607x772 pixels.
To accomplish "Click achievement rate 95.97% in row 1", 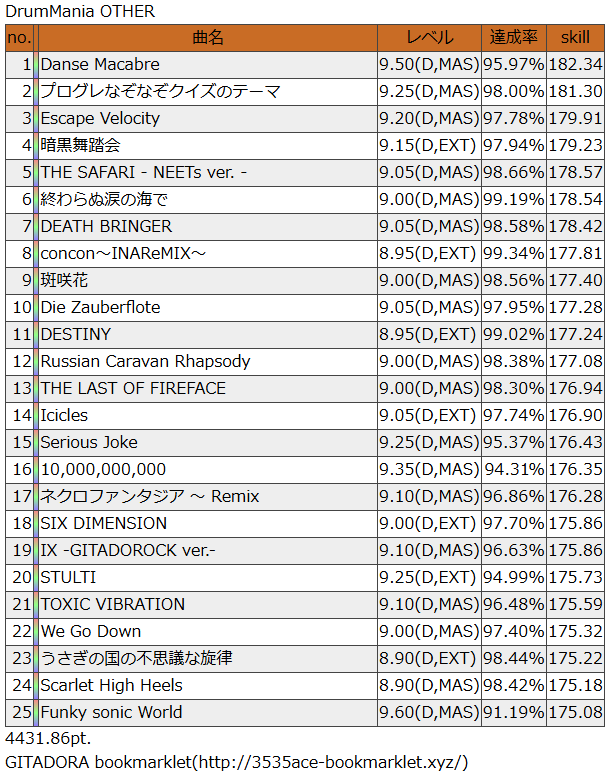I will coord(513,64).
